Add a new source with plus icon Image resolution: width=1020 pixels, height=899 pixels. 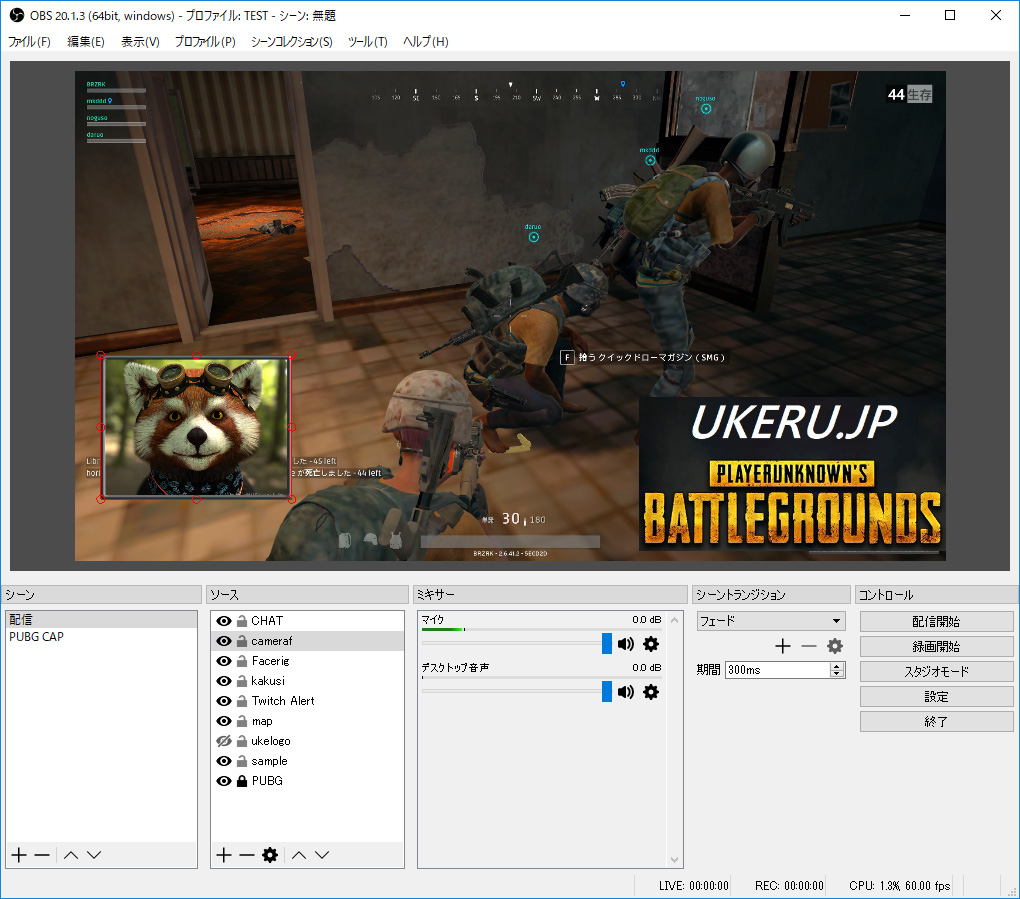[223, 855]
